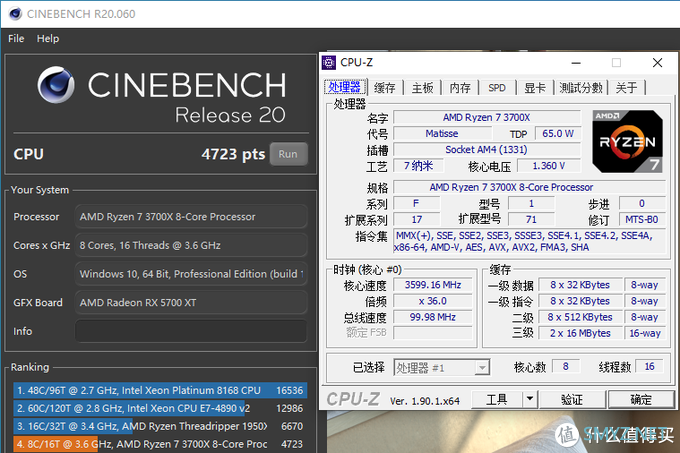Click the 倍频 value x 36.0
680x453 pixels.
click(433, 301)
